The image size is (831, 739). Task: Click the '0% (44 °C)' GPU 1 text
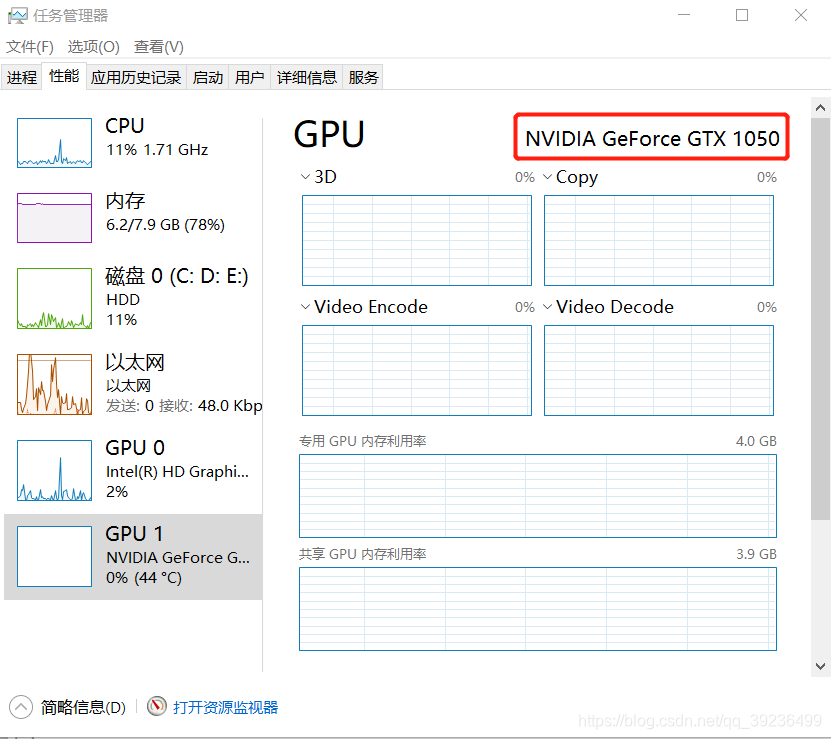(x=144, y=577)
